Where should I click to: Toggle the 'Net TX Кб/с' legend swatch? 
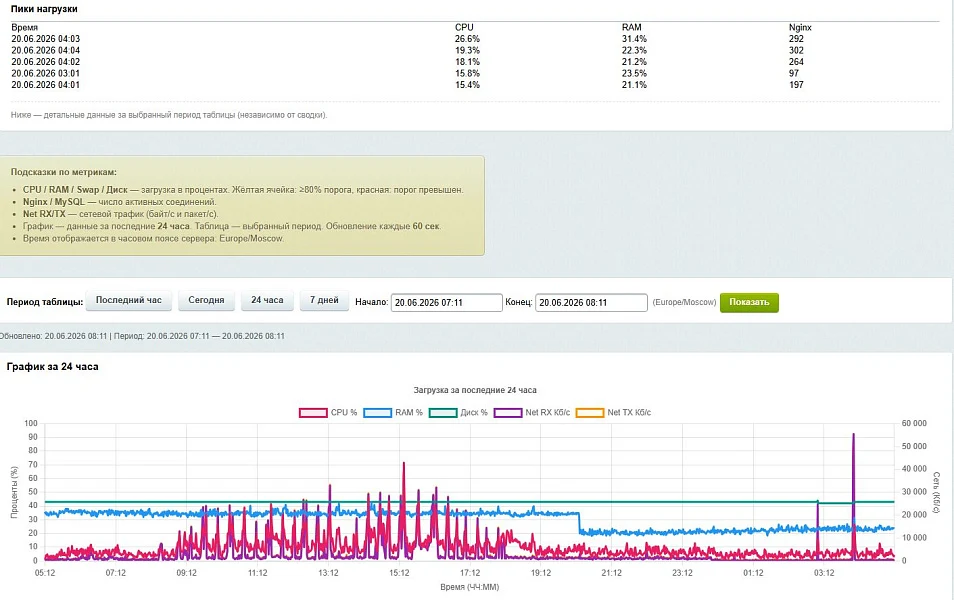tap(590, 413)
